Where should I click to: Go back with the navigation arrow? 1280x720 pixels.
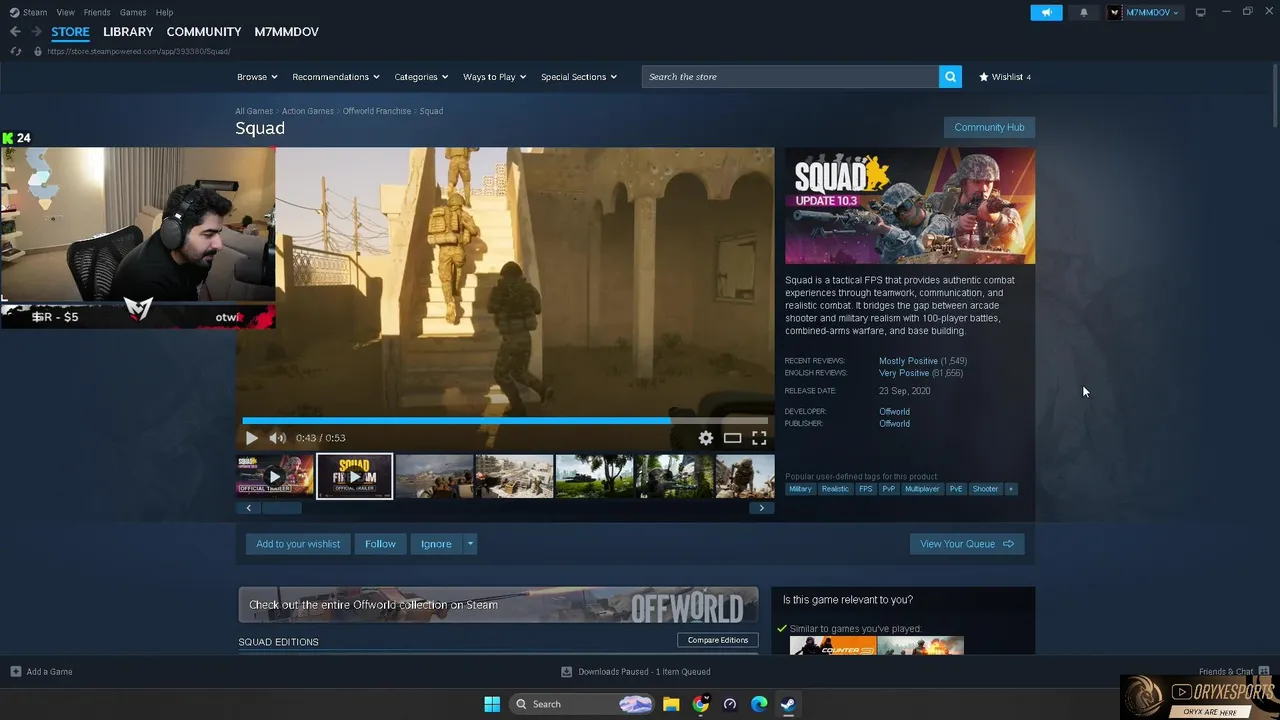[x=15, y=32]
